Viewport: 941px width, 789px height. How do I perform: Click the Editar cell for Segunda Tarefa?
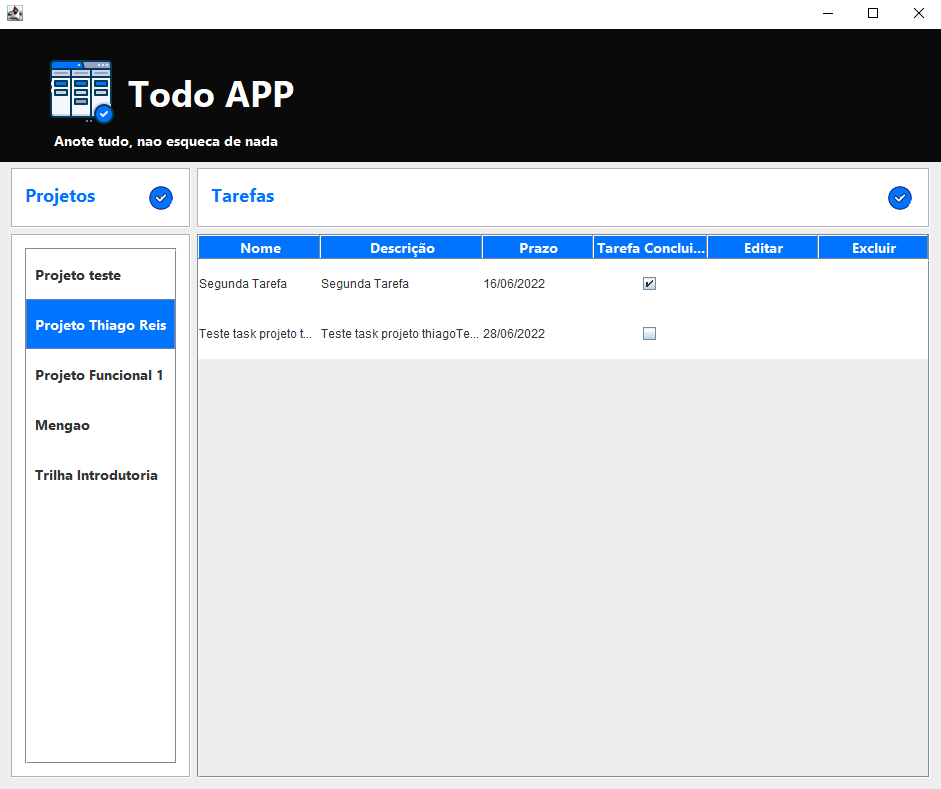(x=762, y=283)
